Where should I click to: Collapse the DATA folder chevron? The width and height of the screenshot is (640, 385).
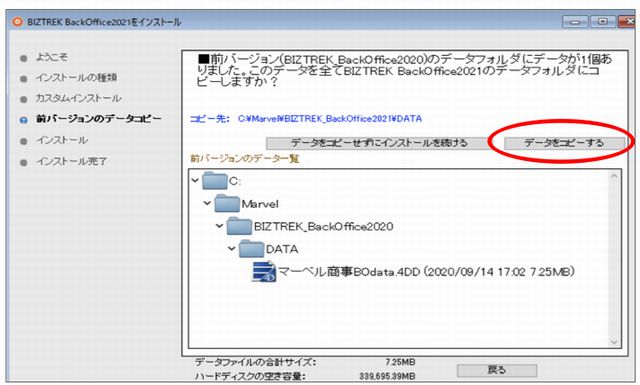pos(232,248)
